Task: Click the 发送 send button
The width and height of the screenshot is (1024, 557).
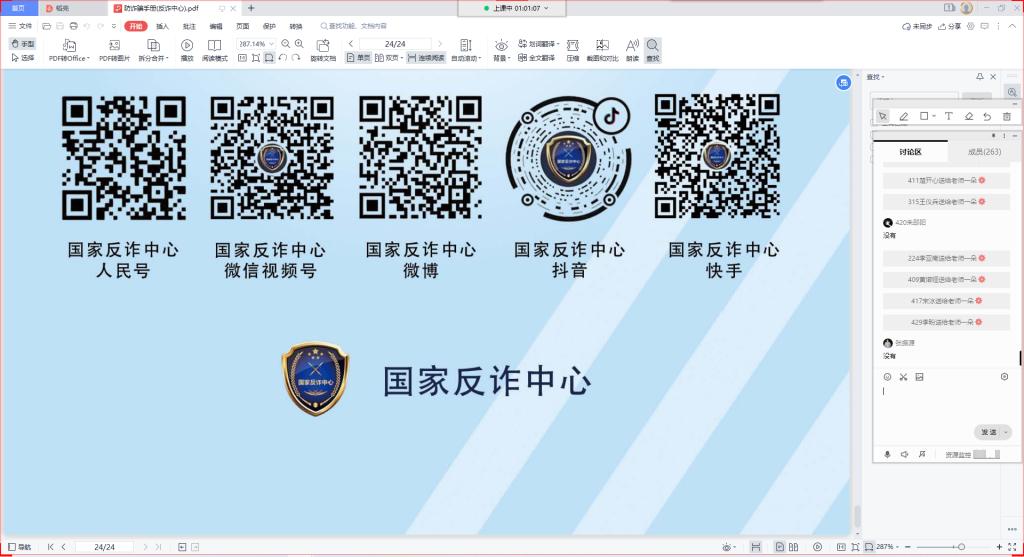Action: coord(988,432)
